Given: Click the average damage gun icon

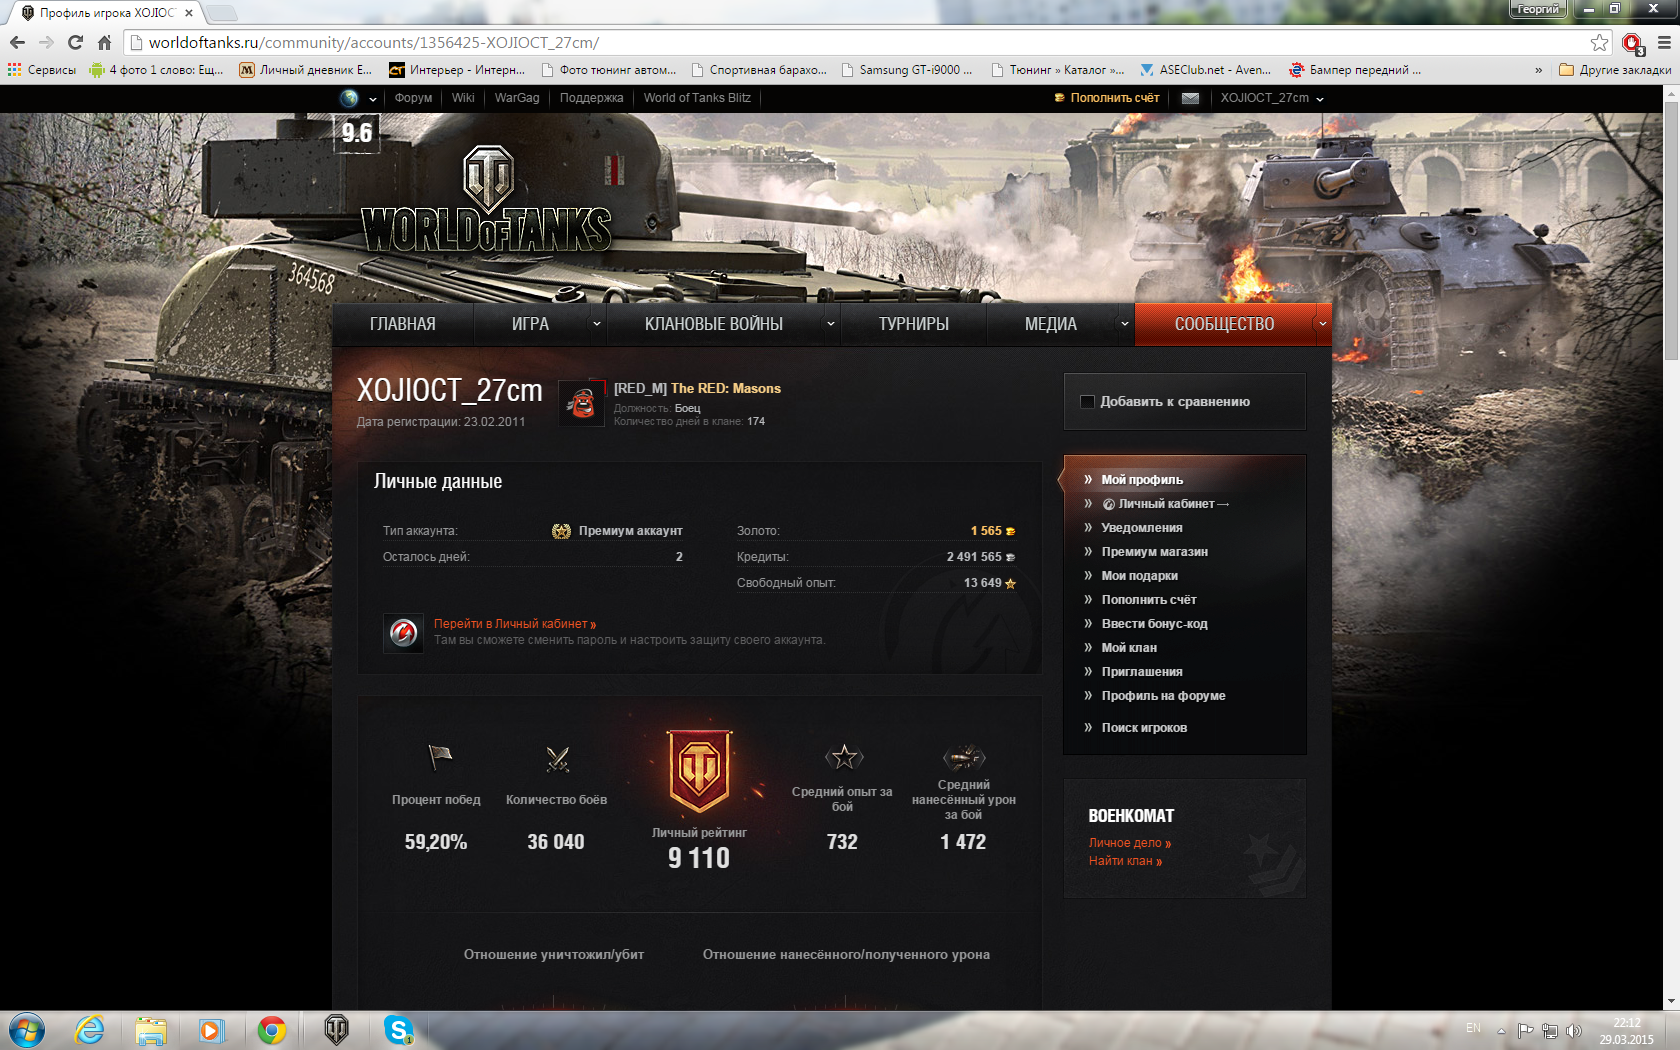Looking at the screenshot, I should (x=964, y=757).
